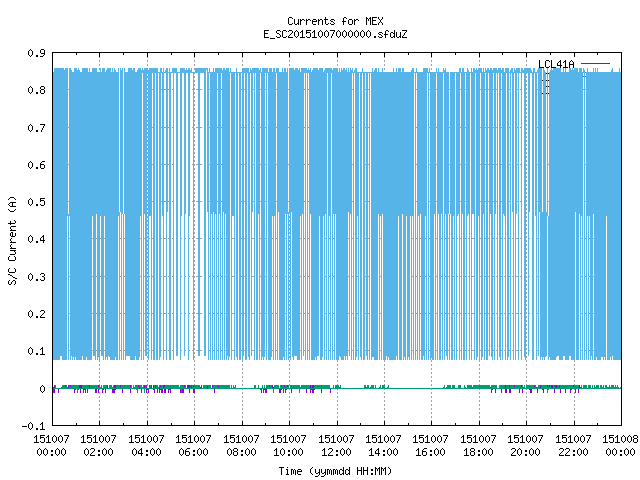The height and width of the screenshot is (480, 640).
Task: Click the -0.1 y-axis tick label
Action: coord(33,426)
